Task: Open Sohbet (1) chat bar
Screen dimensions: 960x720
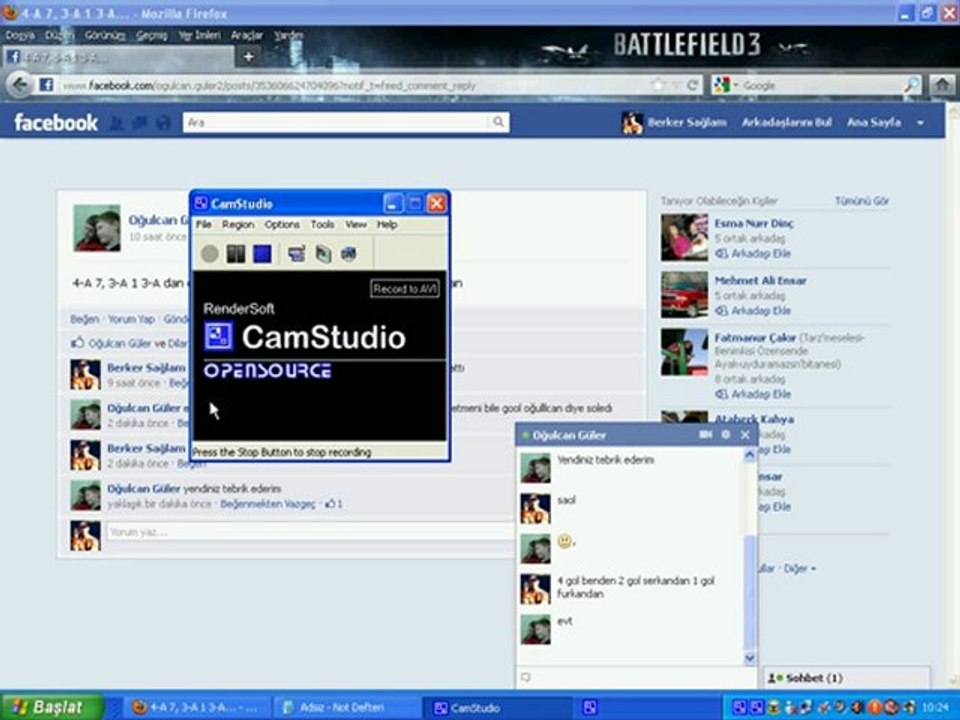Action: pos(847,678)
